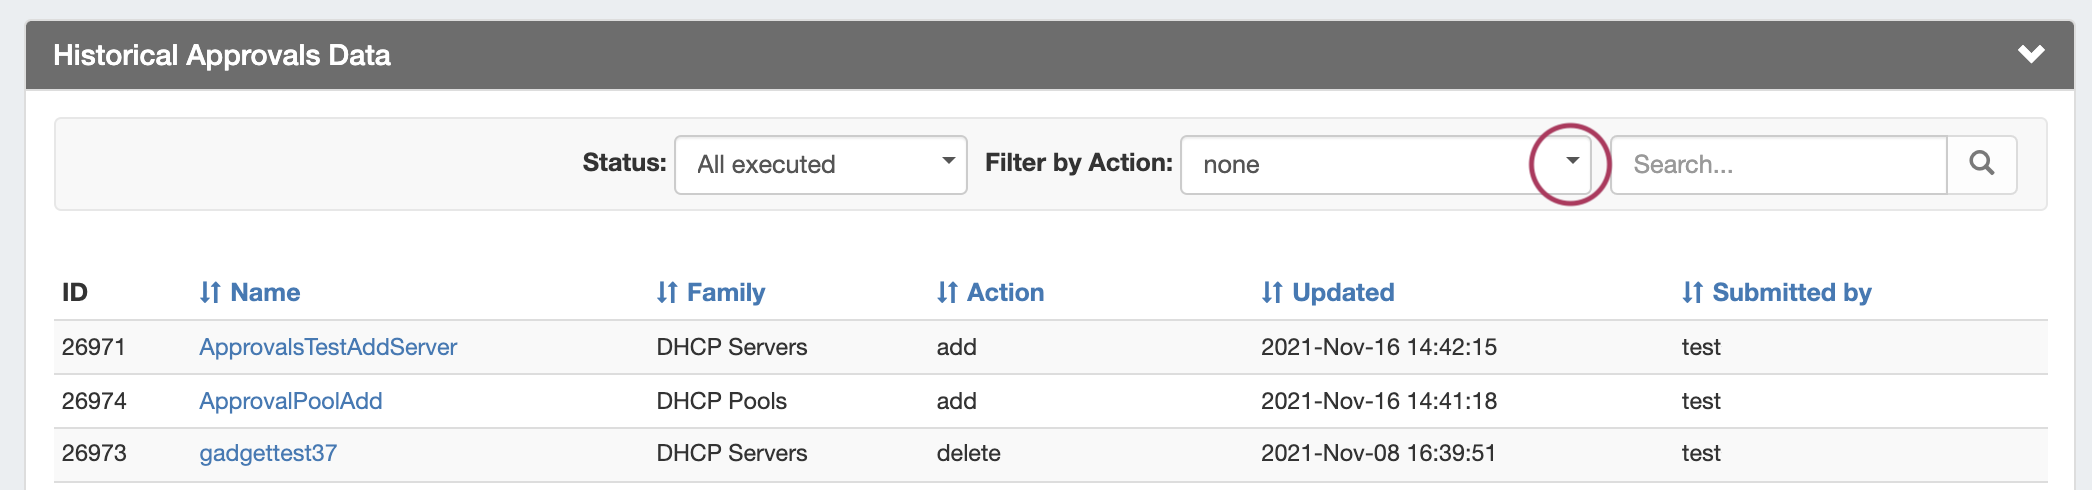
Task: Click the Historical Approvals Data title text
Action: coord(222,55)
